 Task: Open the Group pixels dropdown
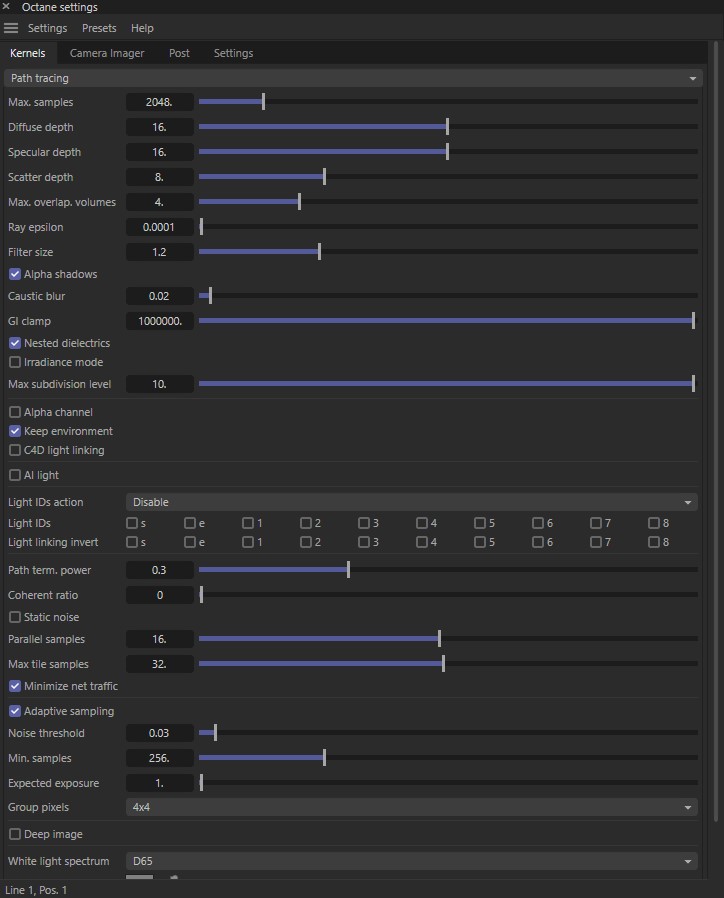(411, 807)
